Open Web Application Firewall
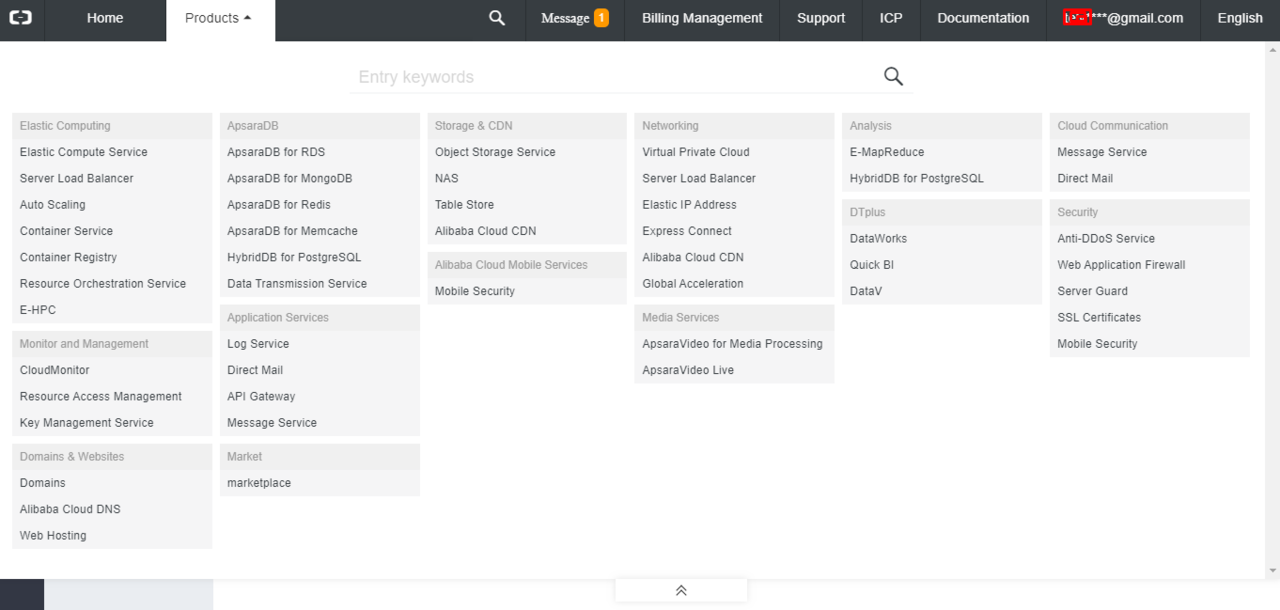 1122,265
